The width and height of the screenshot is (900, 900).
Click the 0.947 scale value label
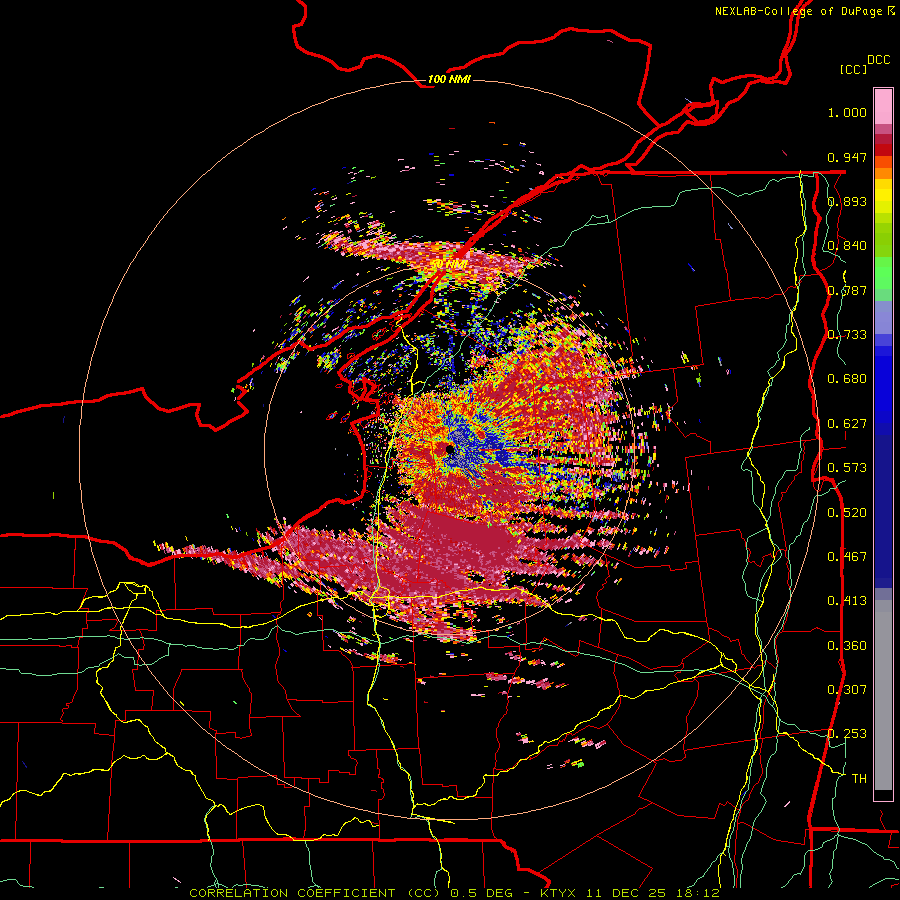click(x=847, y=157)
